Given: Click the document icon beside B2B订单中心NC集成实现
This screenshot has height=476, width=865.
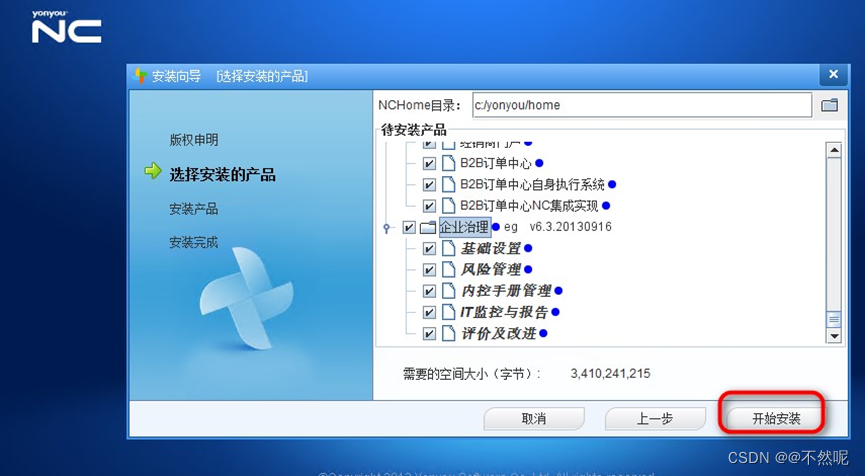Looking at the screenshot, I should [449, 206].
